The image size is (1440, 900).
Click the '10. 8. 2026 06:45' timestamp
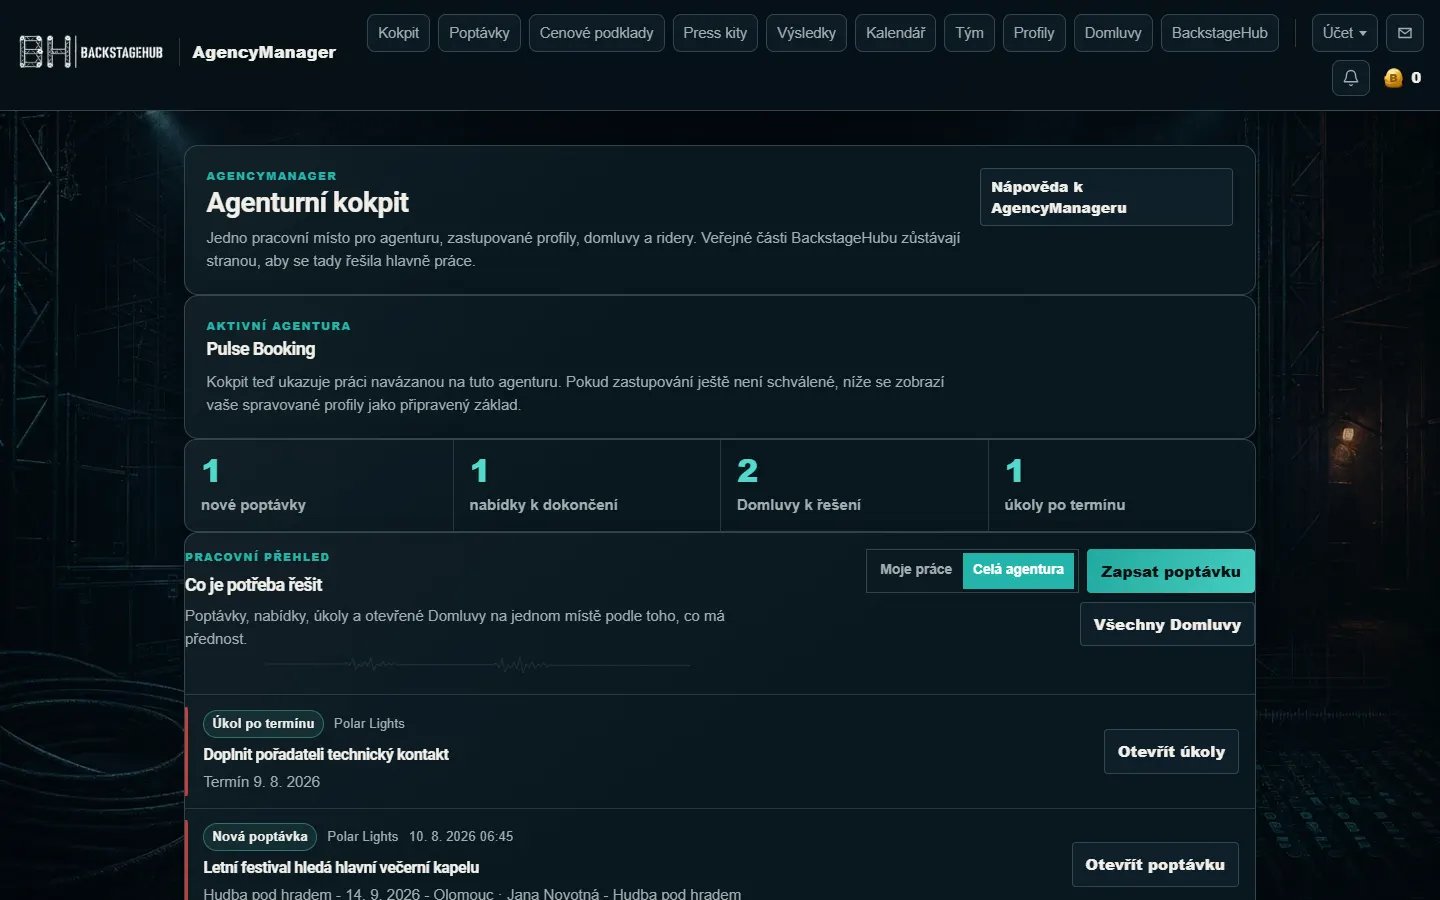tap(461, 837)
